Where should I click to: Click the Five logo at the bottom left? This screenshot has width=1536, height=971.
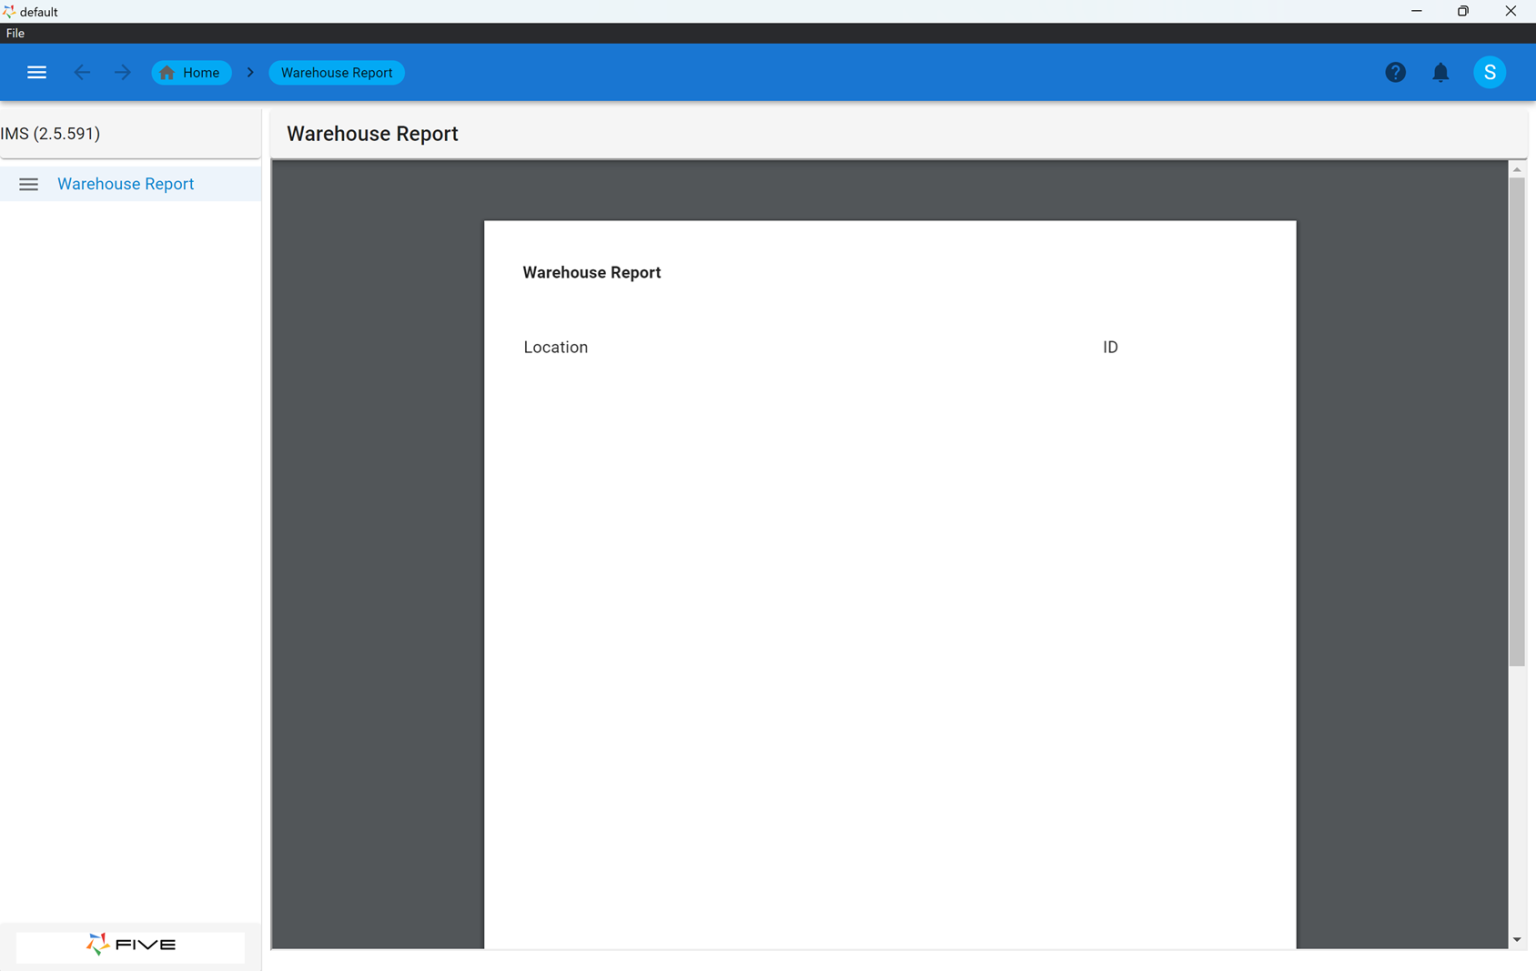(130, 945)
